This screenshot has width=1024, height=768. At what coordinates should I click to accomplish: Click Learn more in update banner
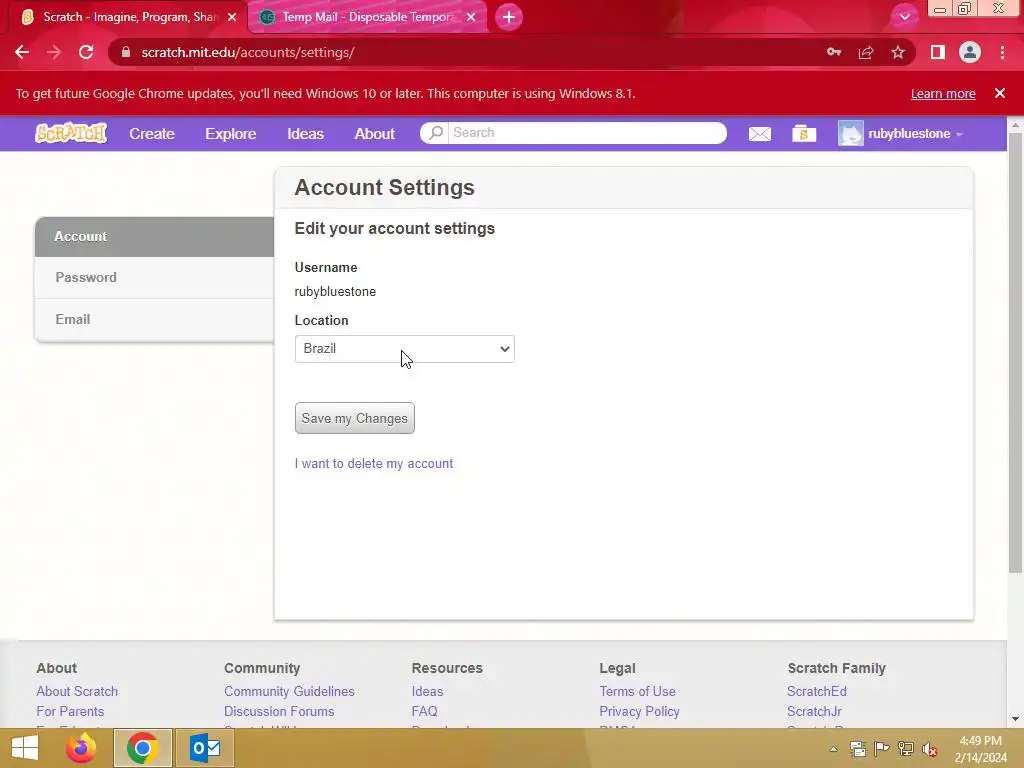click(943, 93)
